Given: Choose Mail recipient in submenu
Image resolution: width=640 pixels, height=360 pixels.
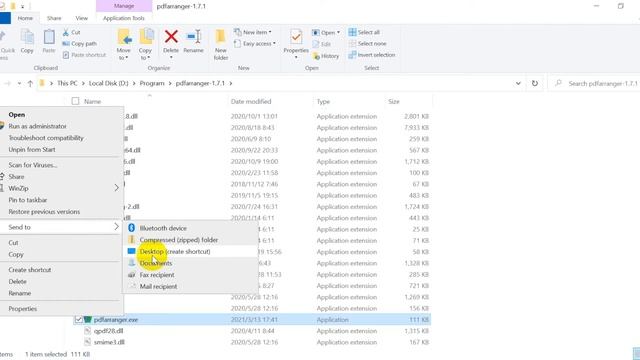Looking at the screenshot, I should (x=191, y=287).
